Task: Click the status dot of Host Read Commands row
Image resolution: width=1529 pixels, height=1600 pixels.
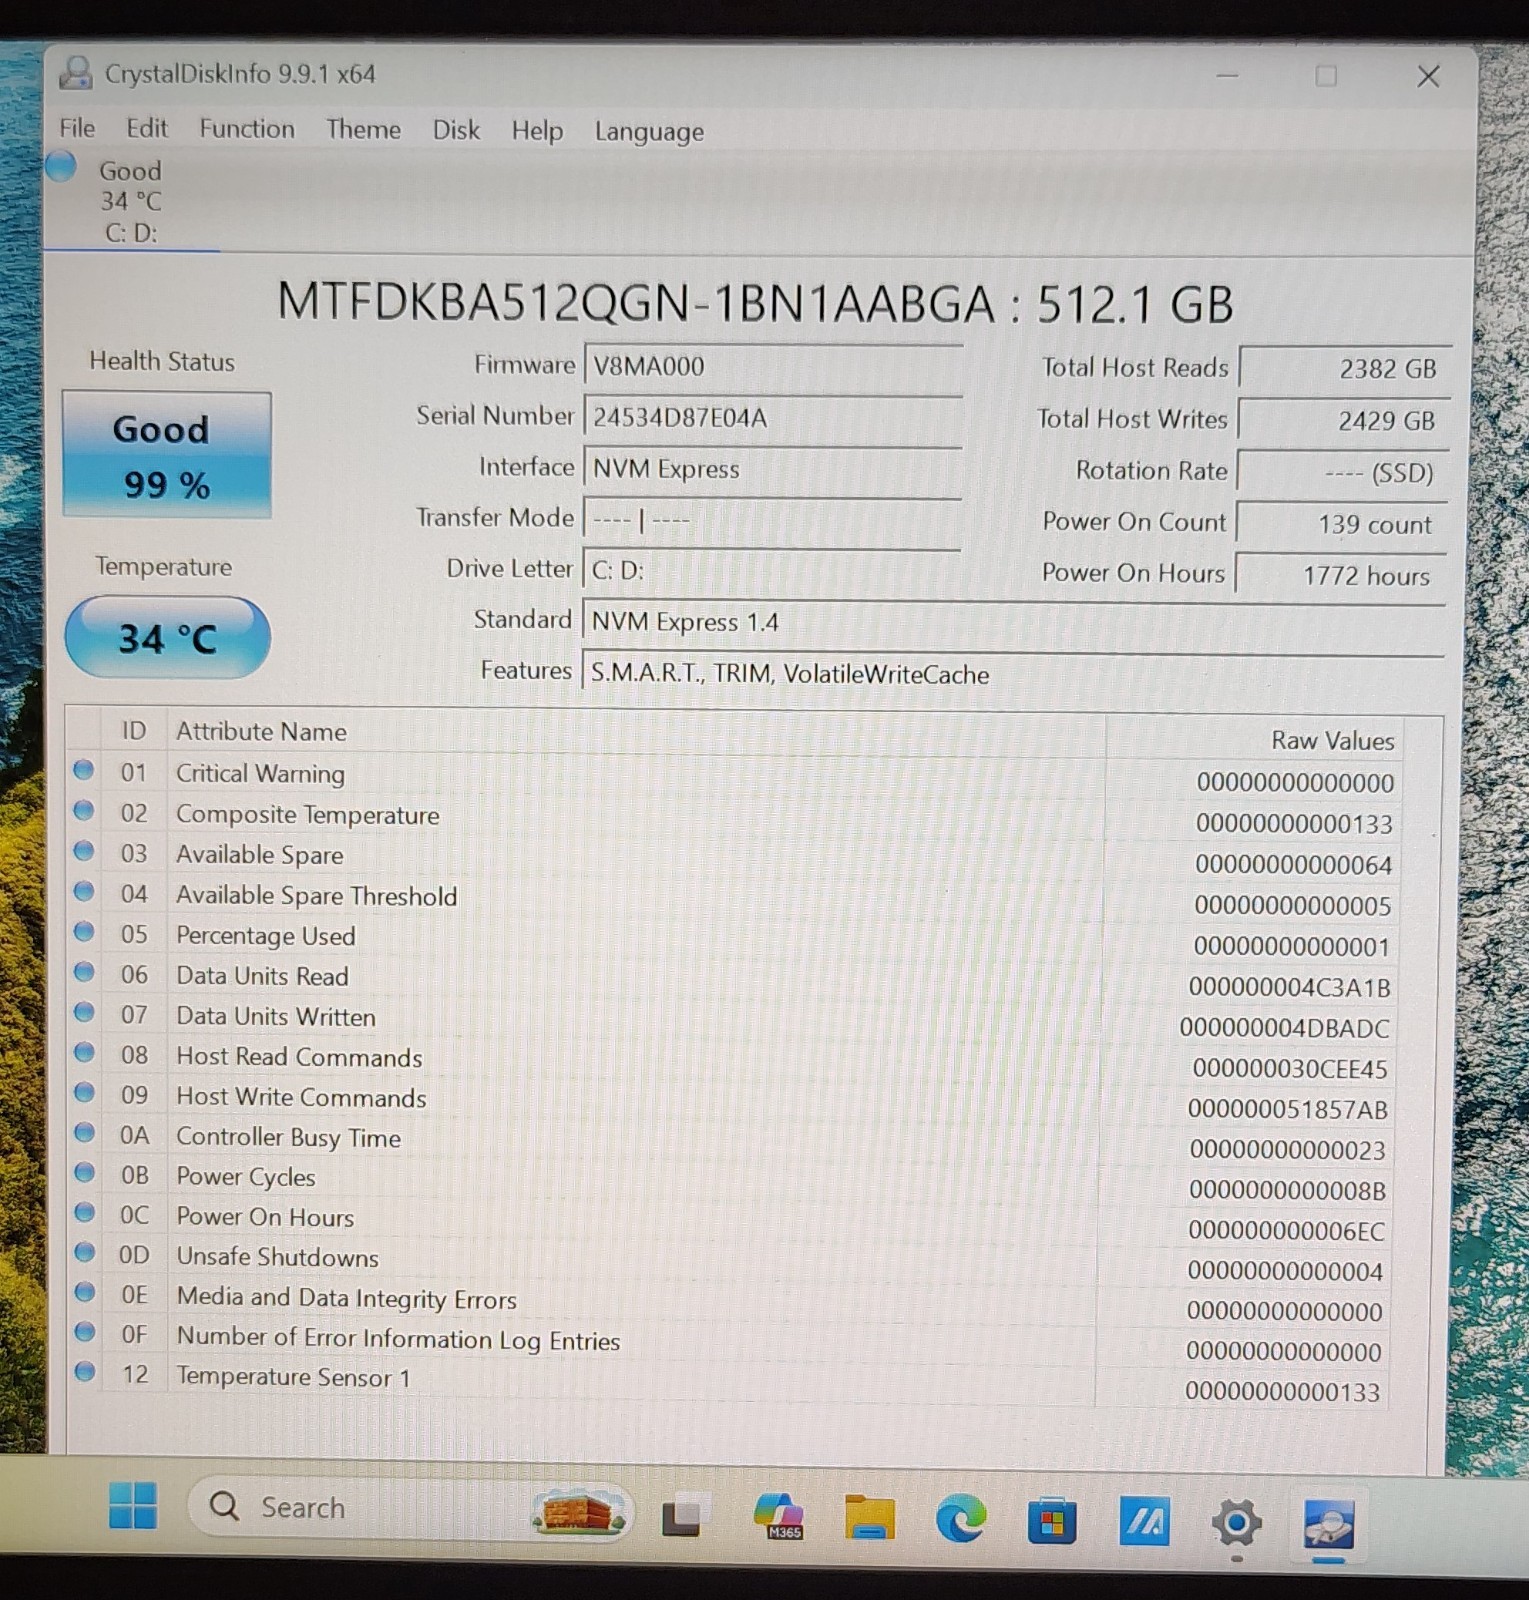Action: (84, 1053)
